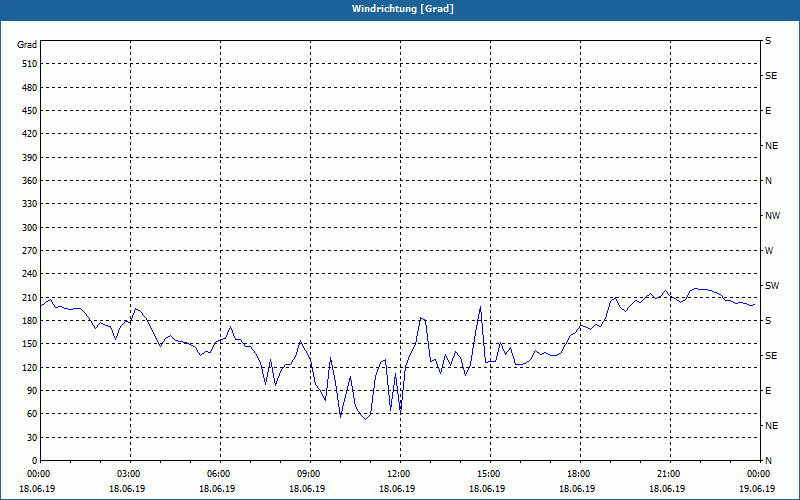Select the 30 y-axis value
Image resolution: width=800 pixels, height=500 pixels.
pyautogui.click(x=32, y=438)
